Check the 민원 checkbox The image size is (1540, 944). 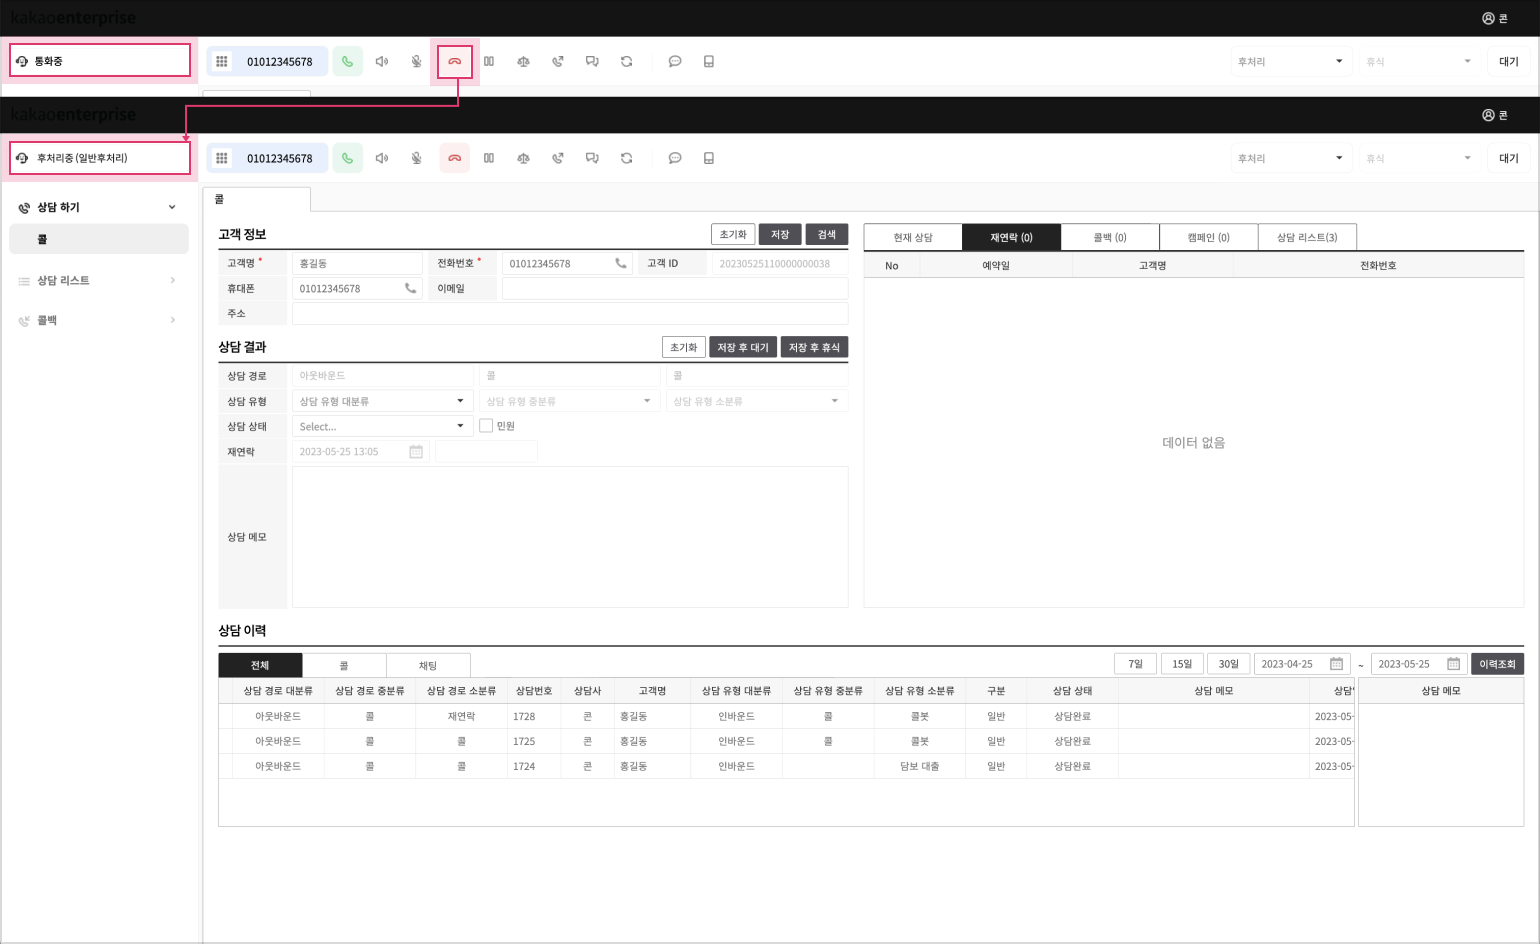click(x=486, y=426)
